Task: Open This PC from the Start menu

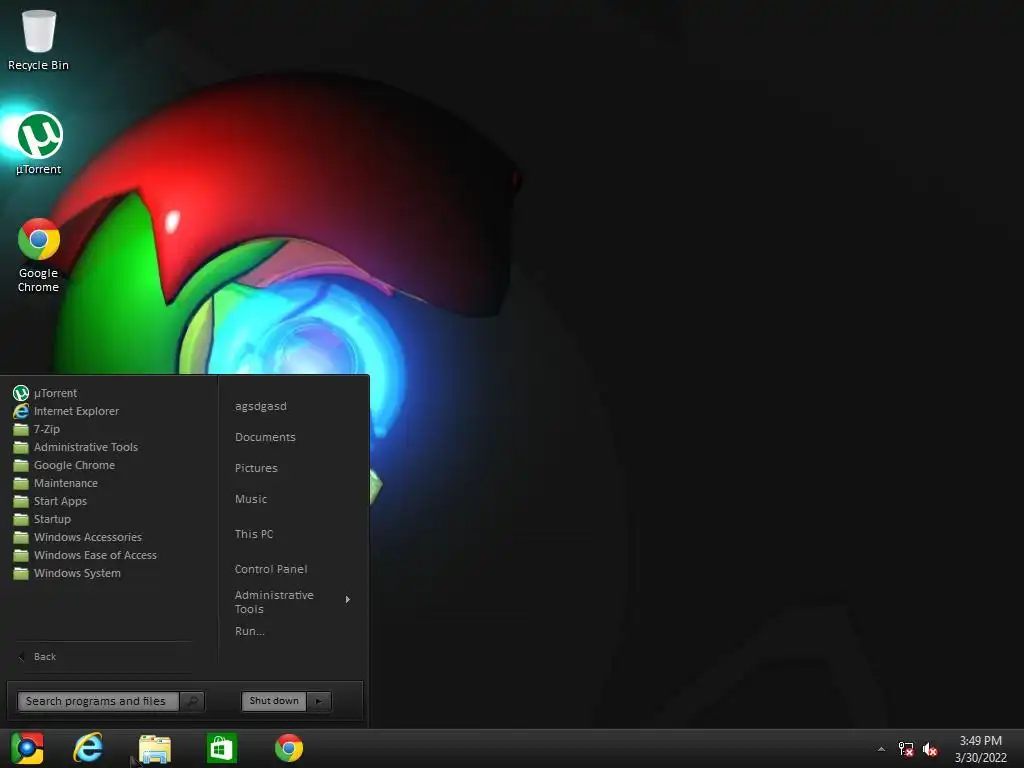Action: (254, 534)
